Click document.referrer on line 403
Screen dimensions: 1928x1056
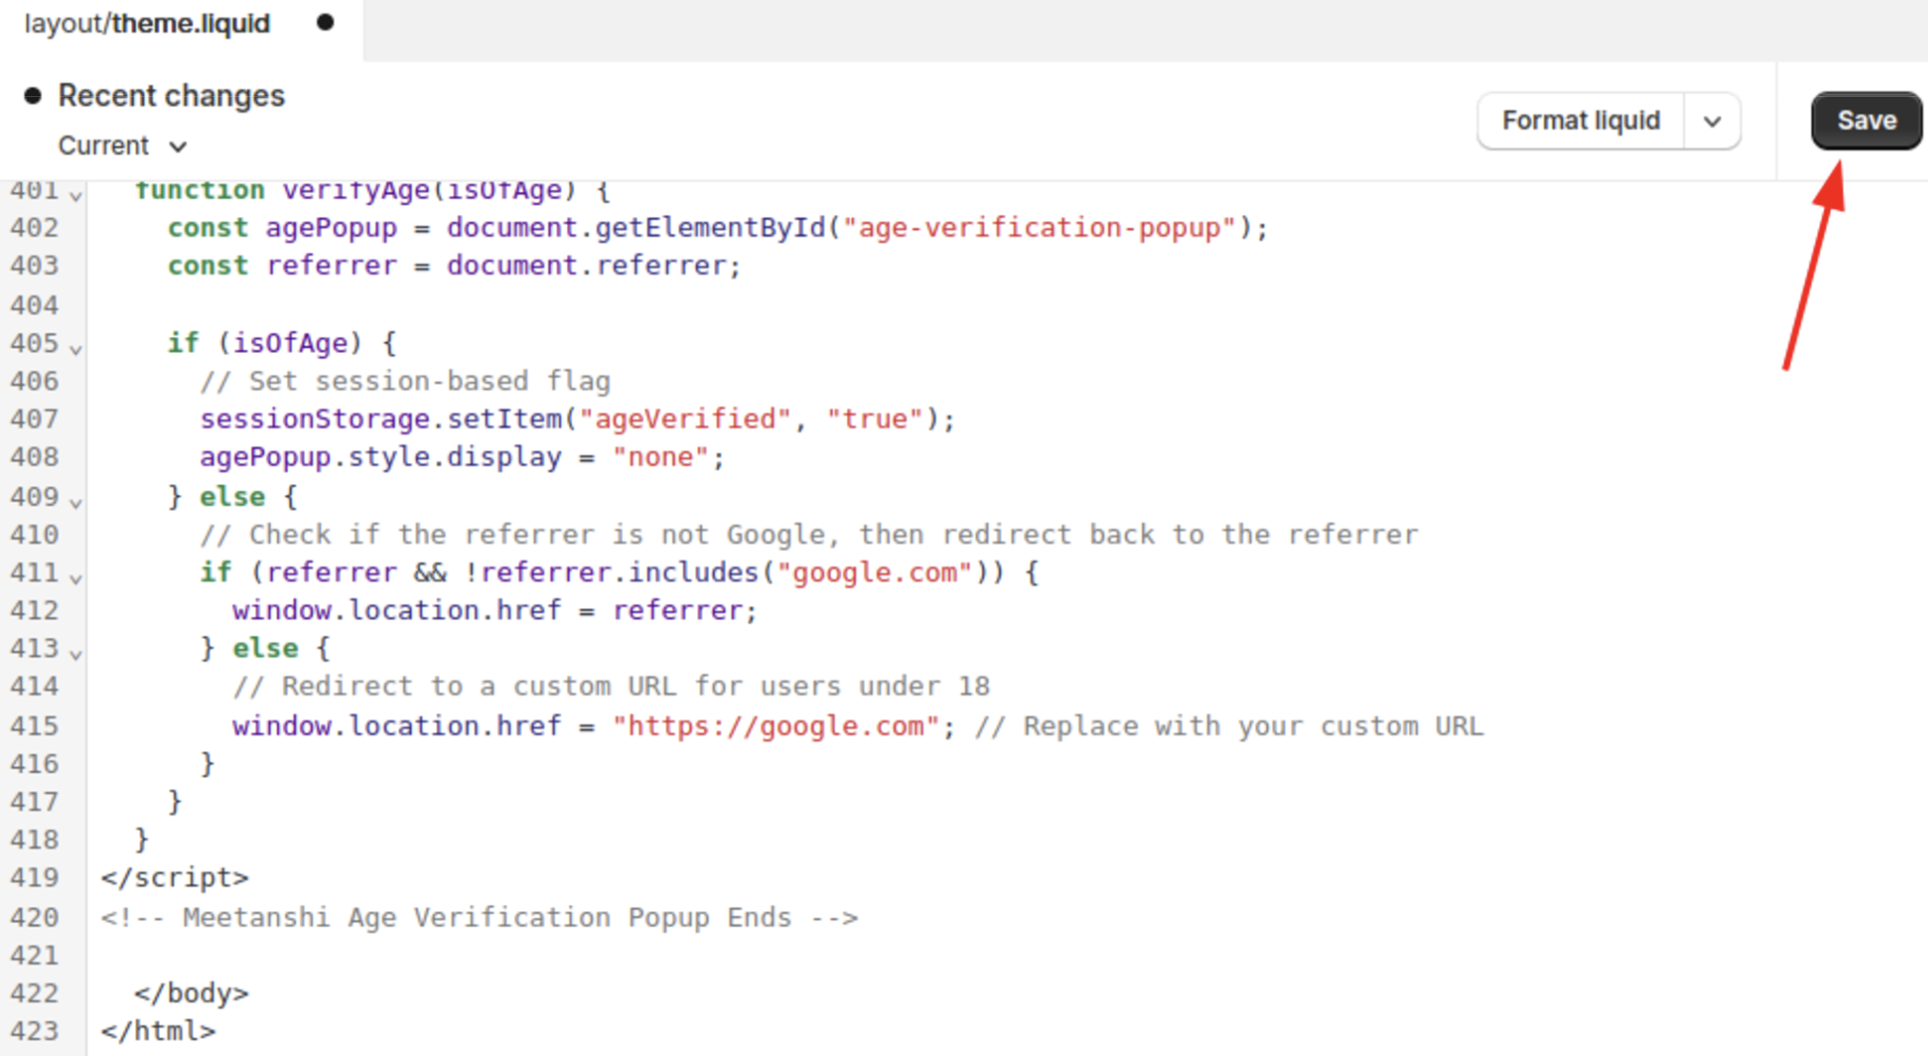coord(586,266)
